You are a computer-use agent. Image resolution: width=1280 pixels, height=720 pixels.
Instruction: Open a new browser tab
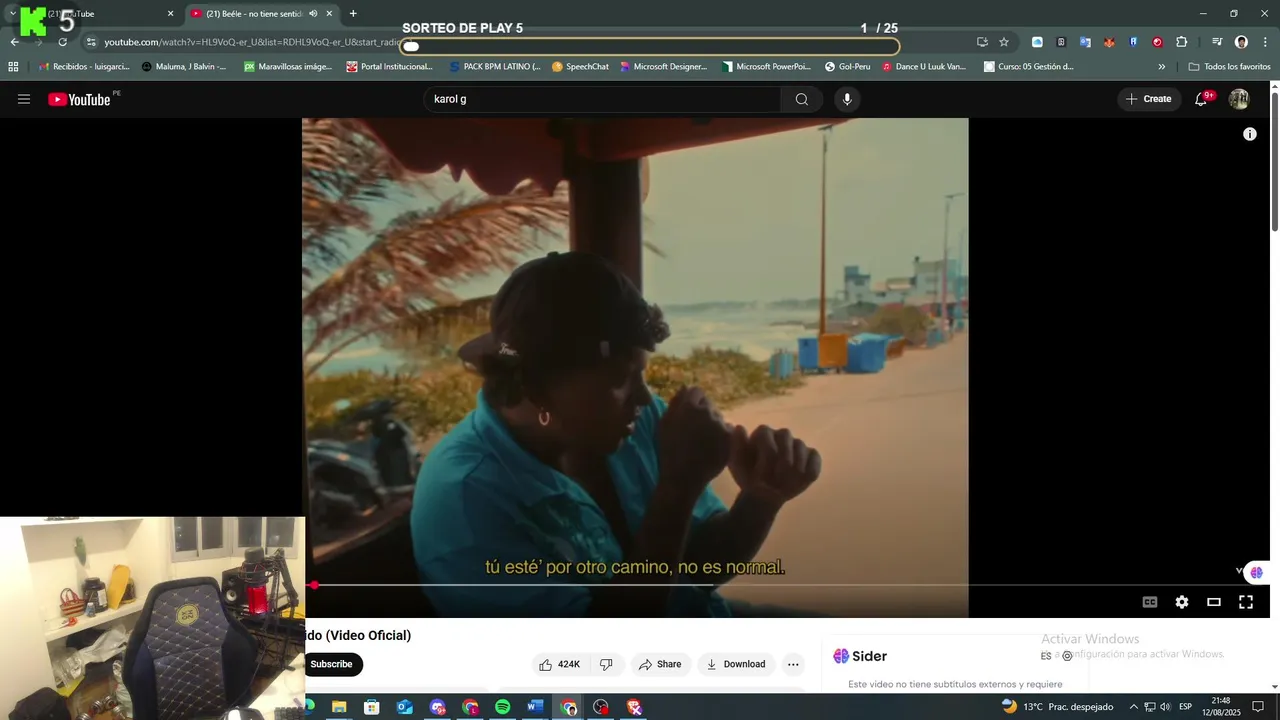pyautogui.click(x=353, y=14)
